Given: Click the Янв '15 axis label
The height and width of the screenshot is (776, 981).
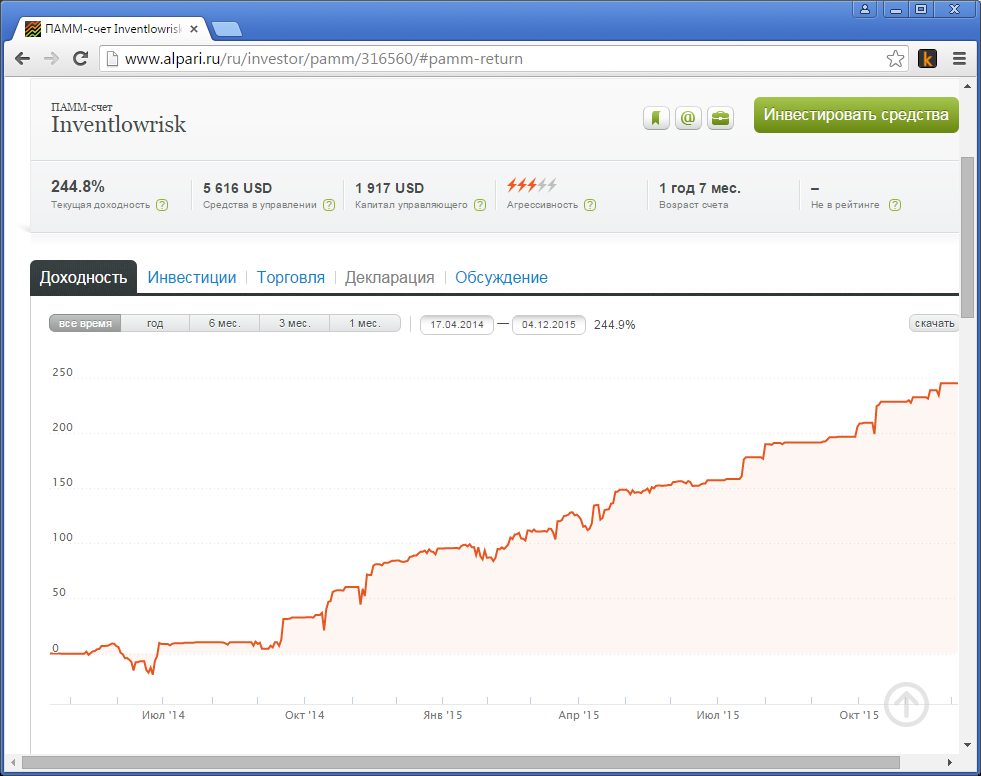Looking at the screenshot, I should pos(442,715).
